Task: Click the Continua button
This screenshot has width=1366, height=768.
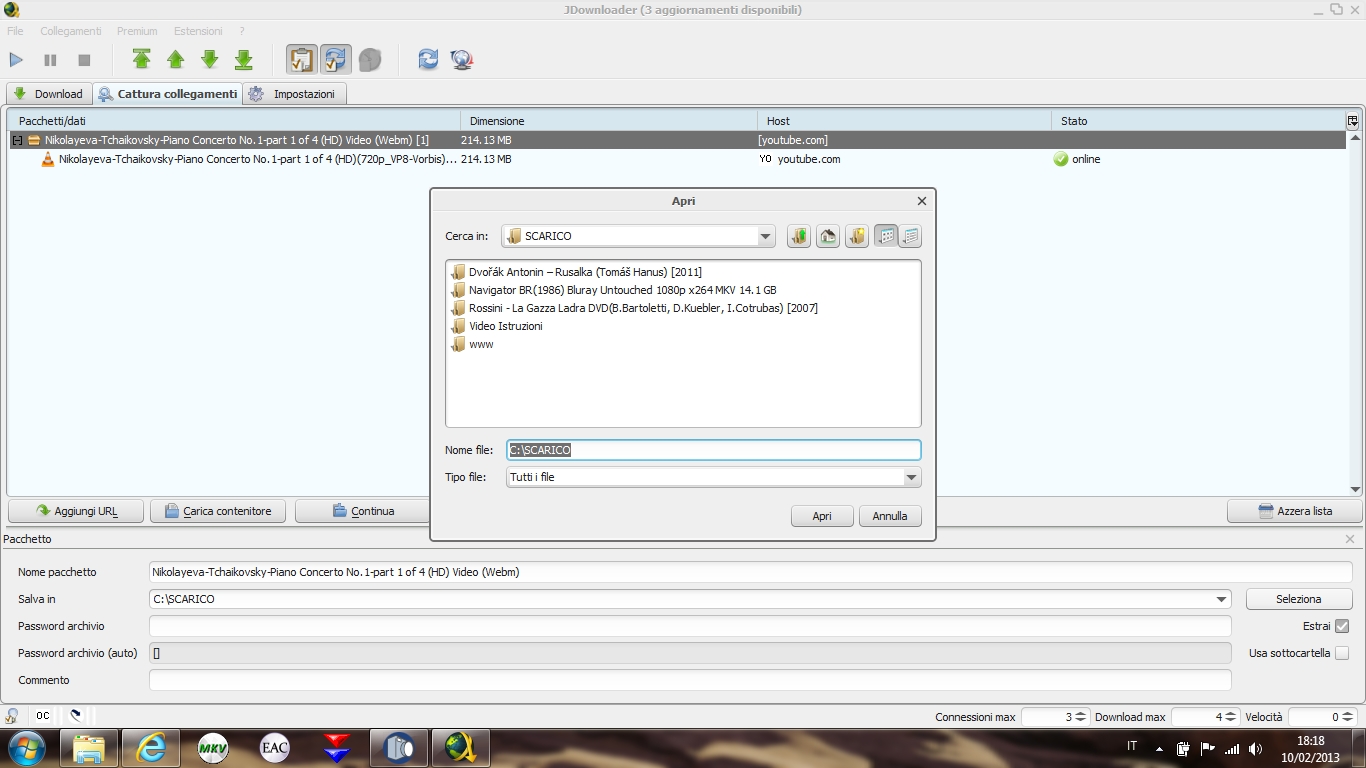Action: pos(363,511)
